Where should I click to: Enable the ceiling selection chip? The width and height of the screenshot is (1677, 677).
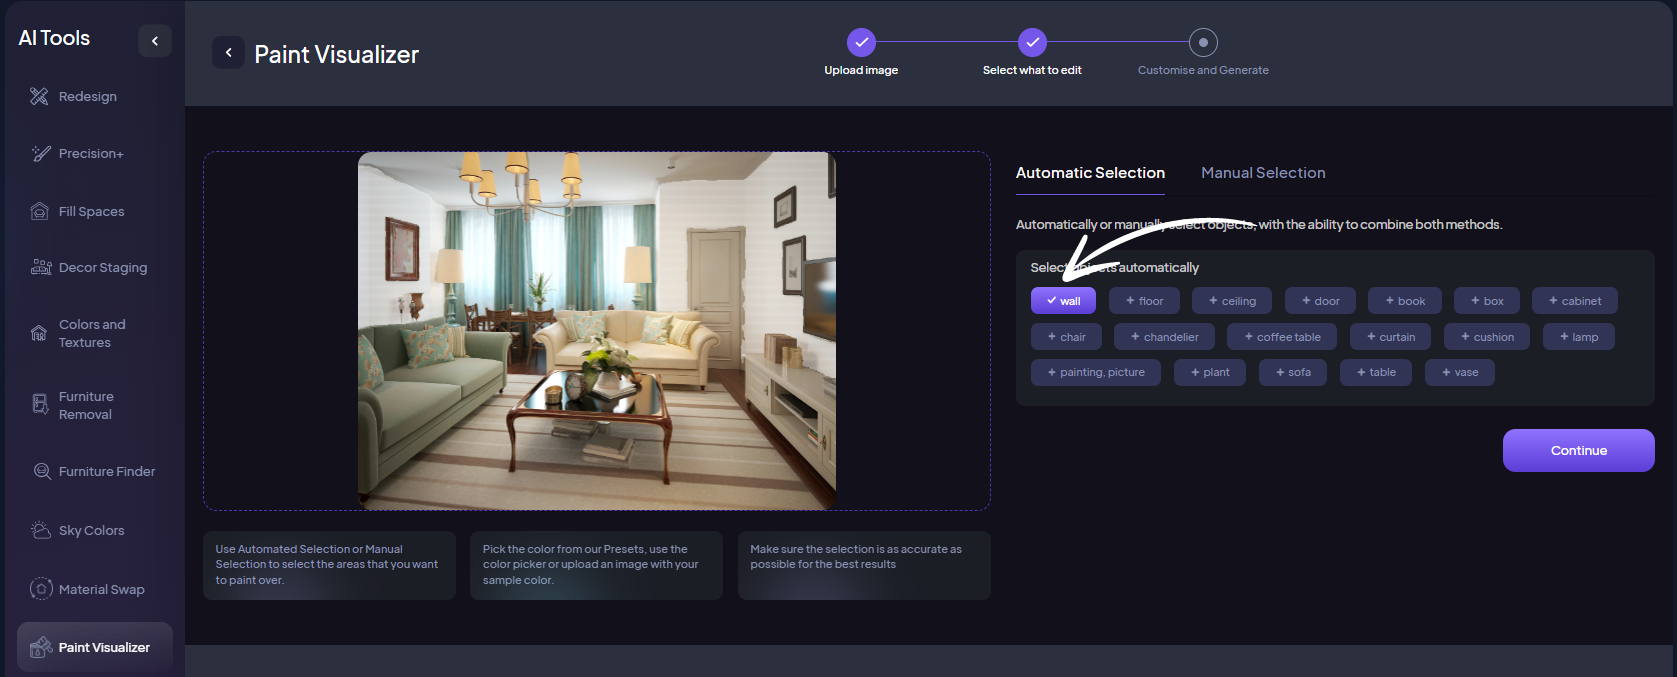[x=1232, y=301]
